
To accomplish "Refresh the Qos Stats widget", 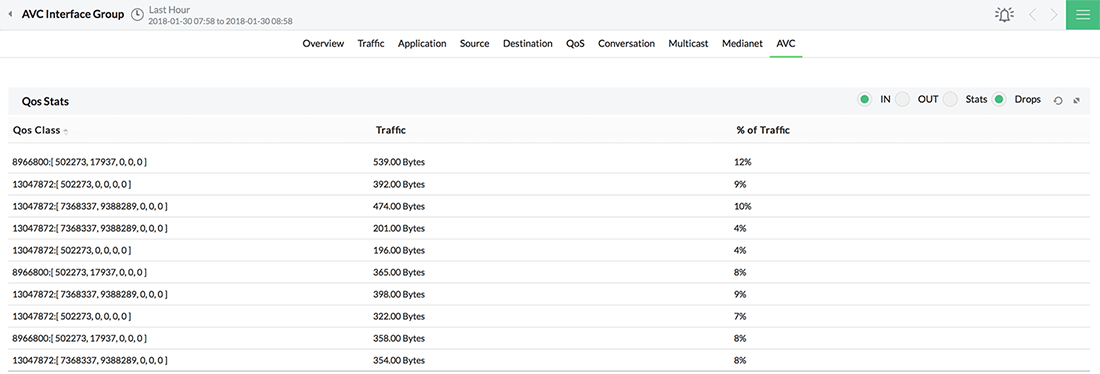I will (1059, 101).
